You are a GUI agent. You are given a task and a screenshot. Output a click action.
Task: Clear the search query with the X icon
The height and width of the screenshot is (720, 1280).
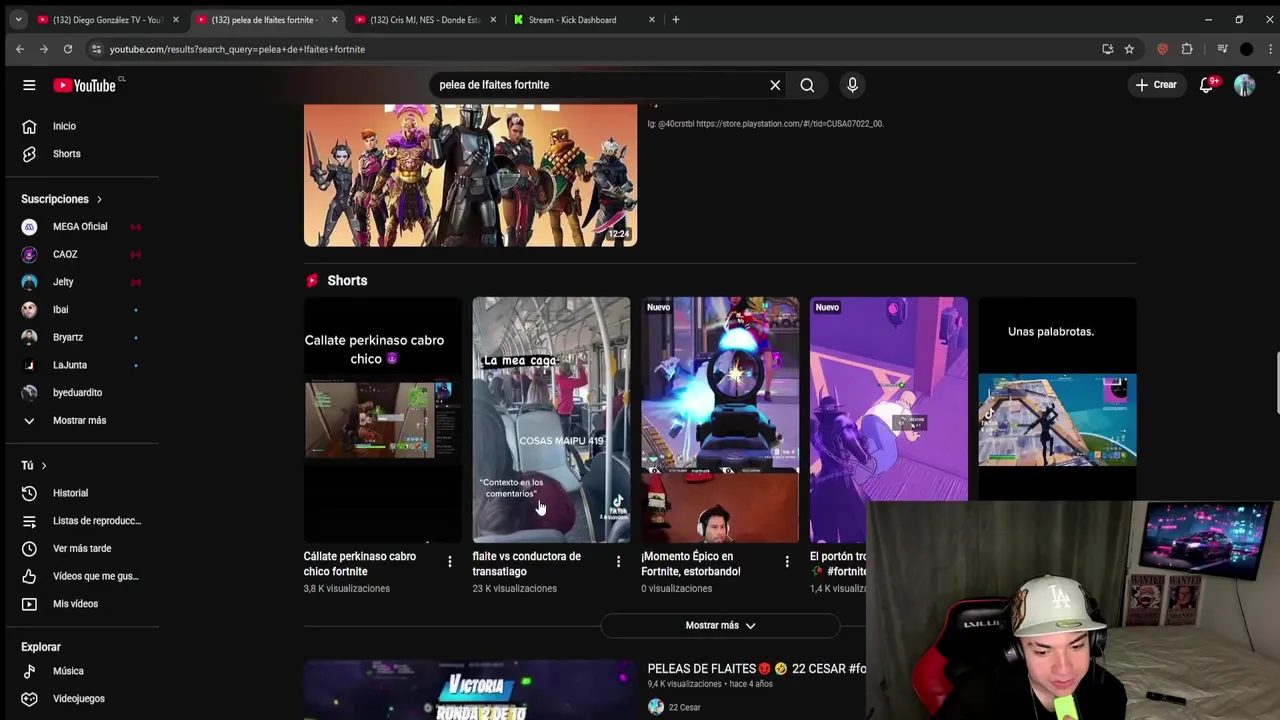pos(775,85)
